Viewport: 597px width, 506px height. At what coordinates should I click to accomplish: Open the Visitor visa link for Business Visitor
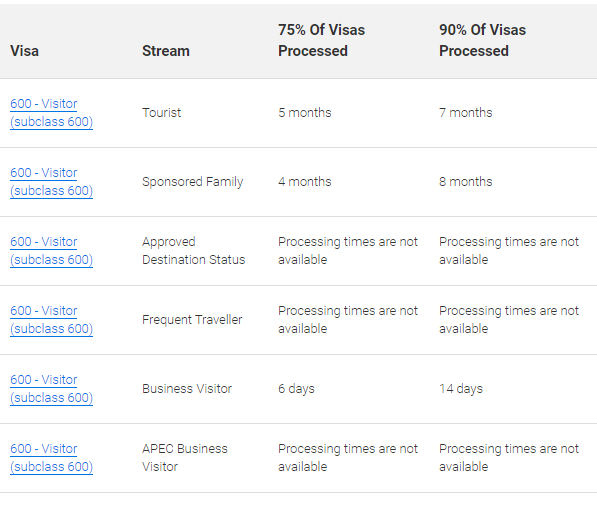tap(51, 388)
